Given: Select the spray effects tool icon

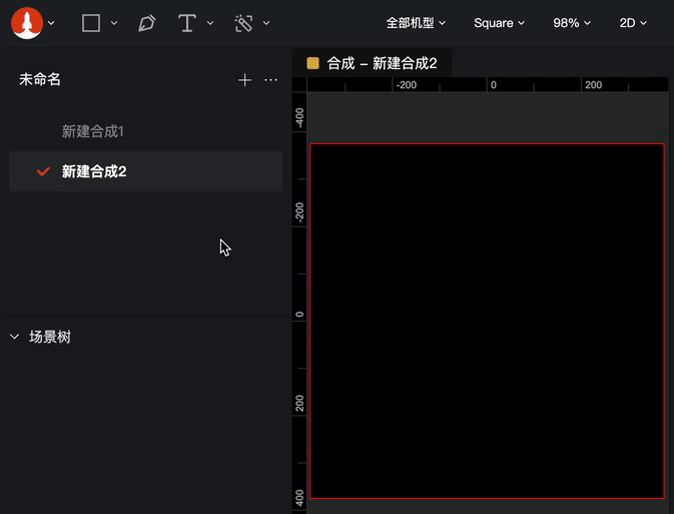Looking at the screenshot, I should click(244, 23).
